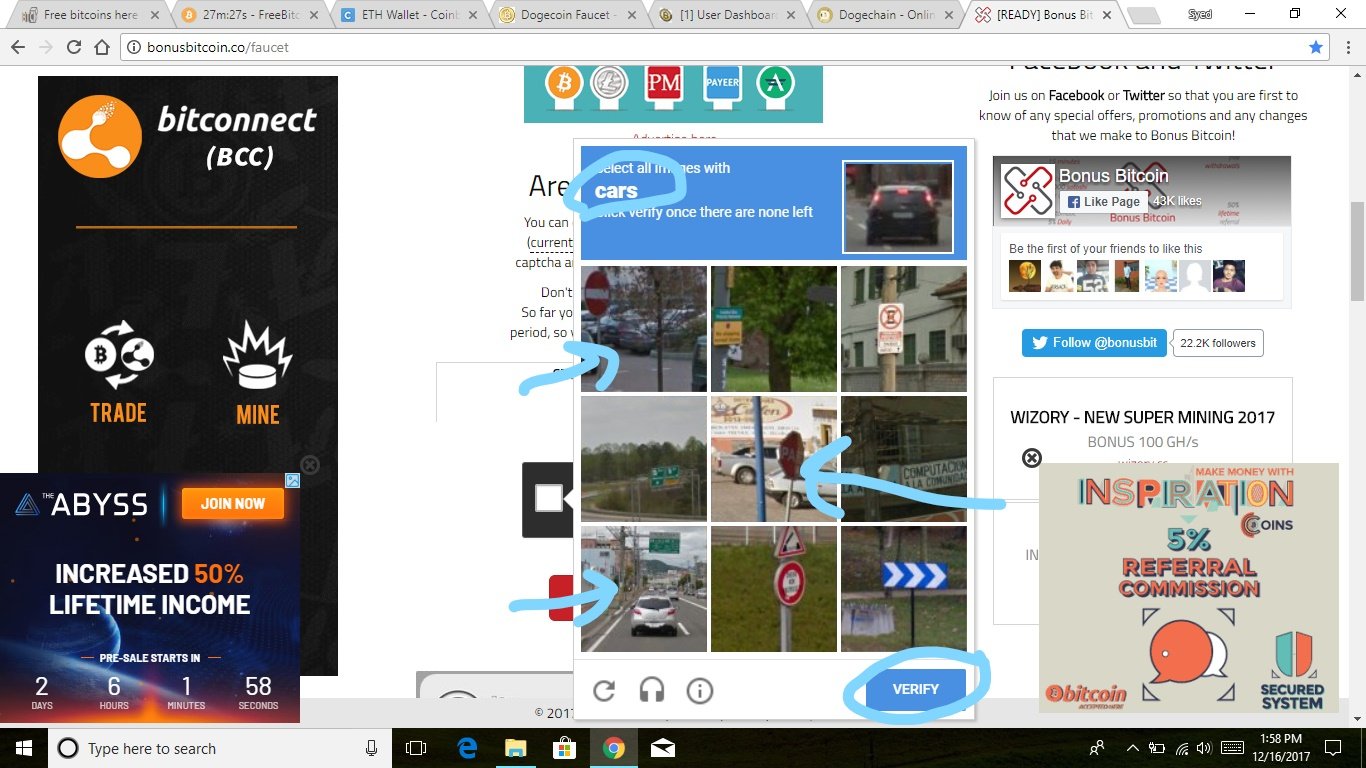Switch to the Dogecoin Faucet tab

(568, 15)
